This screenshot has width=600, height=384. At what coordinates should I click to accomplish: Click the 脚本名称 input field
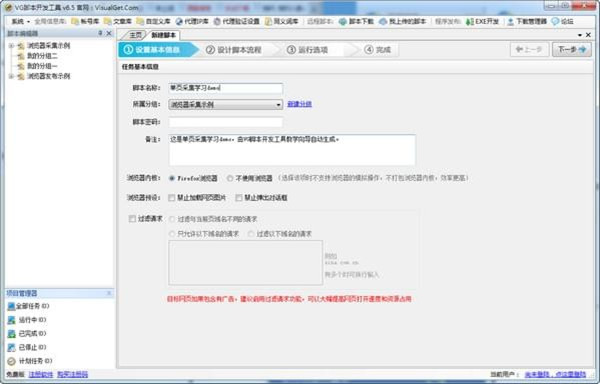(x=226, y=88)
